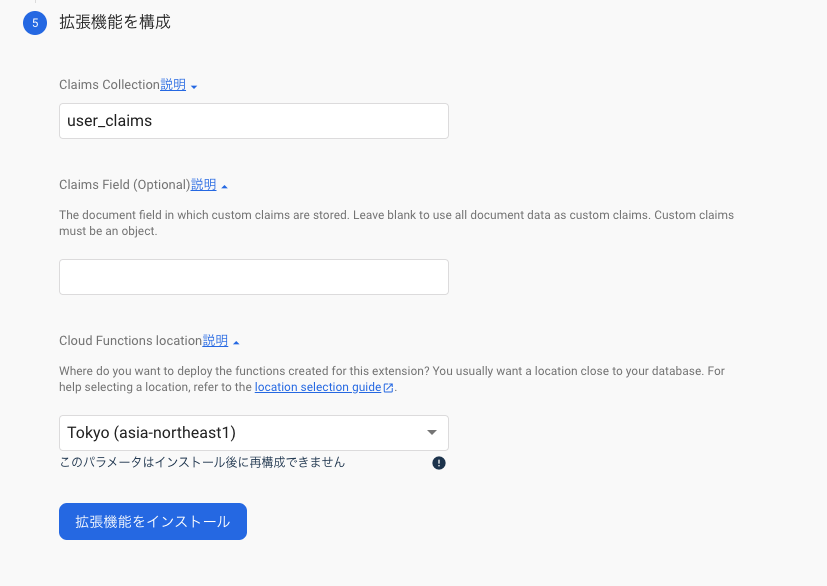827x586 pixels.
Task: Click 説明 link next to Cloud Functions location
Action: coord(215,341)
